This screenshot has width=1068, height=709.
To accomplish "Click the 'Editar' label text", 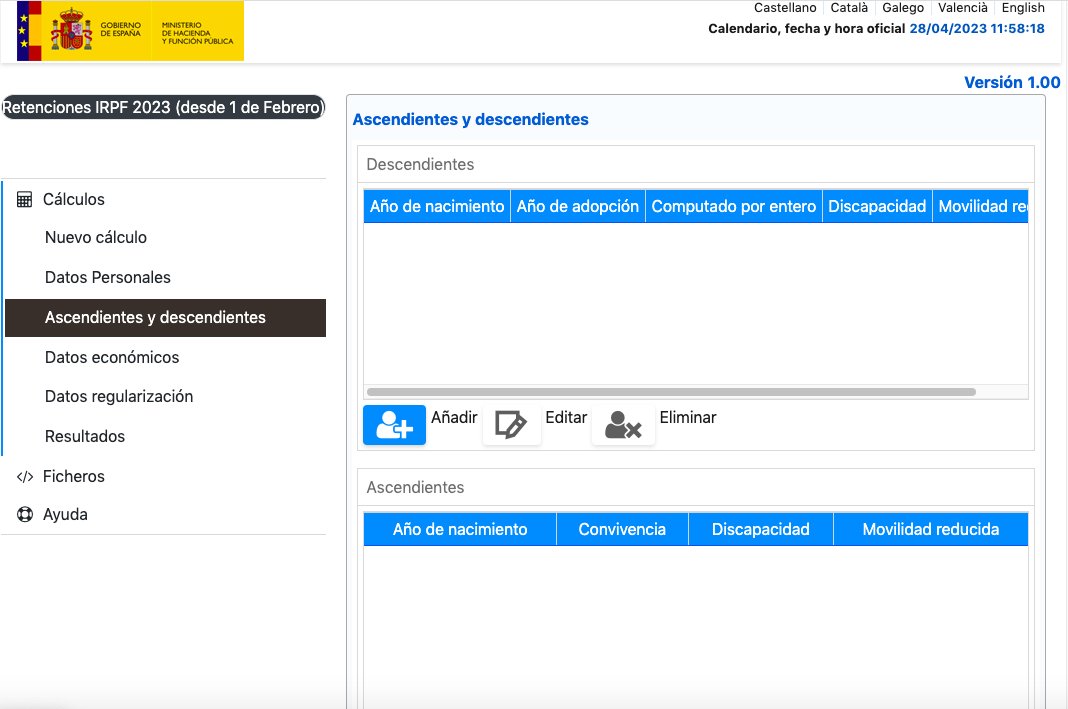I will click(566, 417).
